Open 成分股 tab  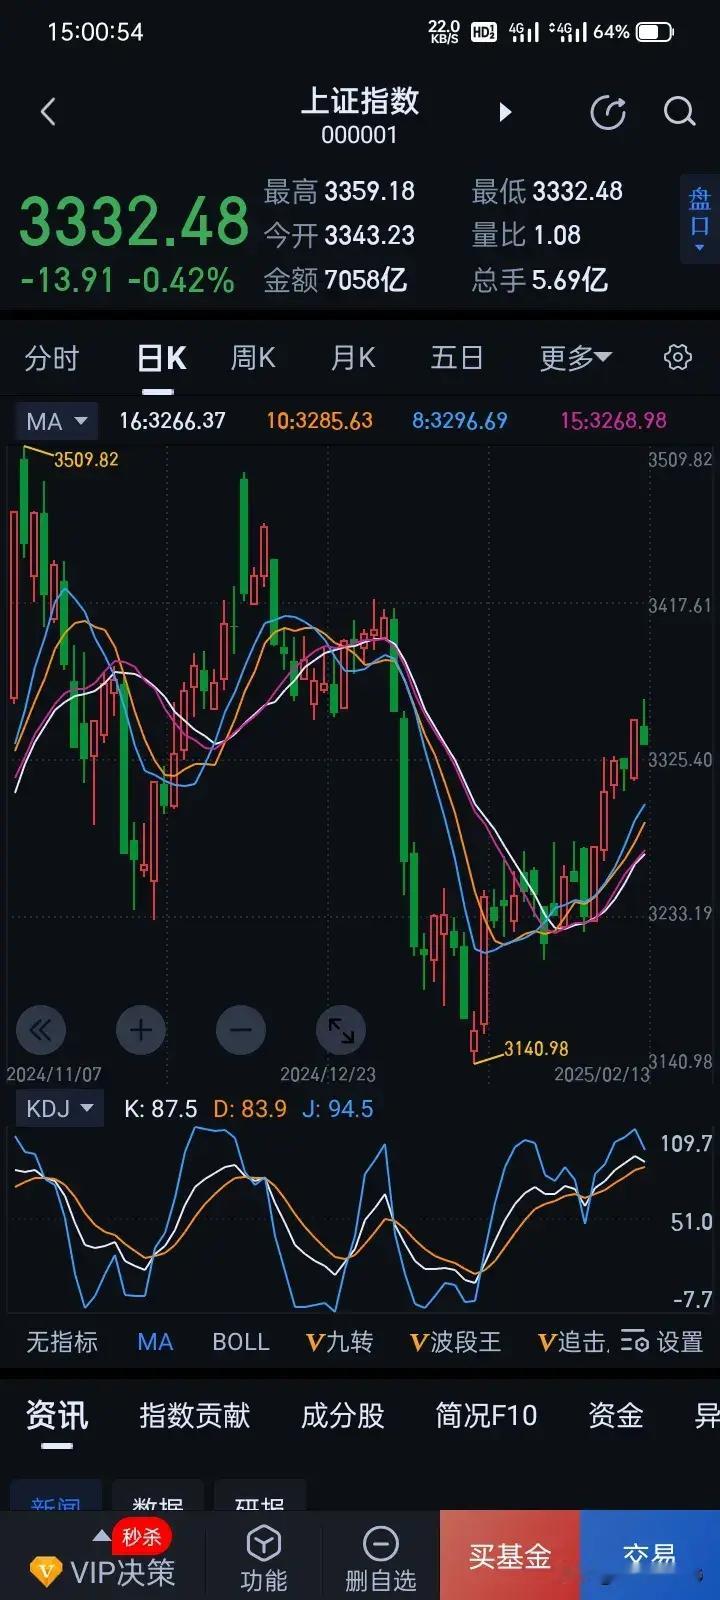[343, 1415]
